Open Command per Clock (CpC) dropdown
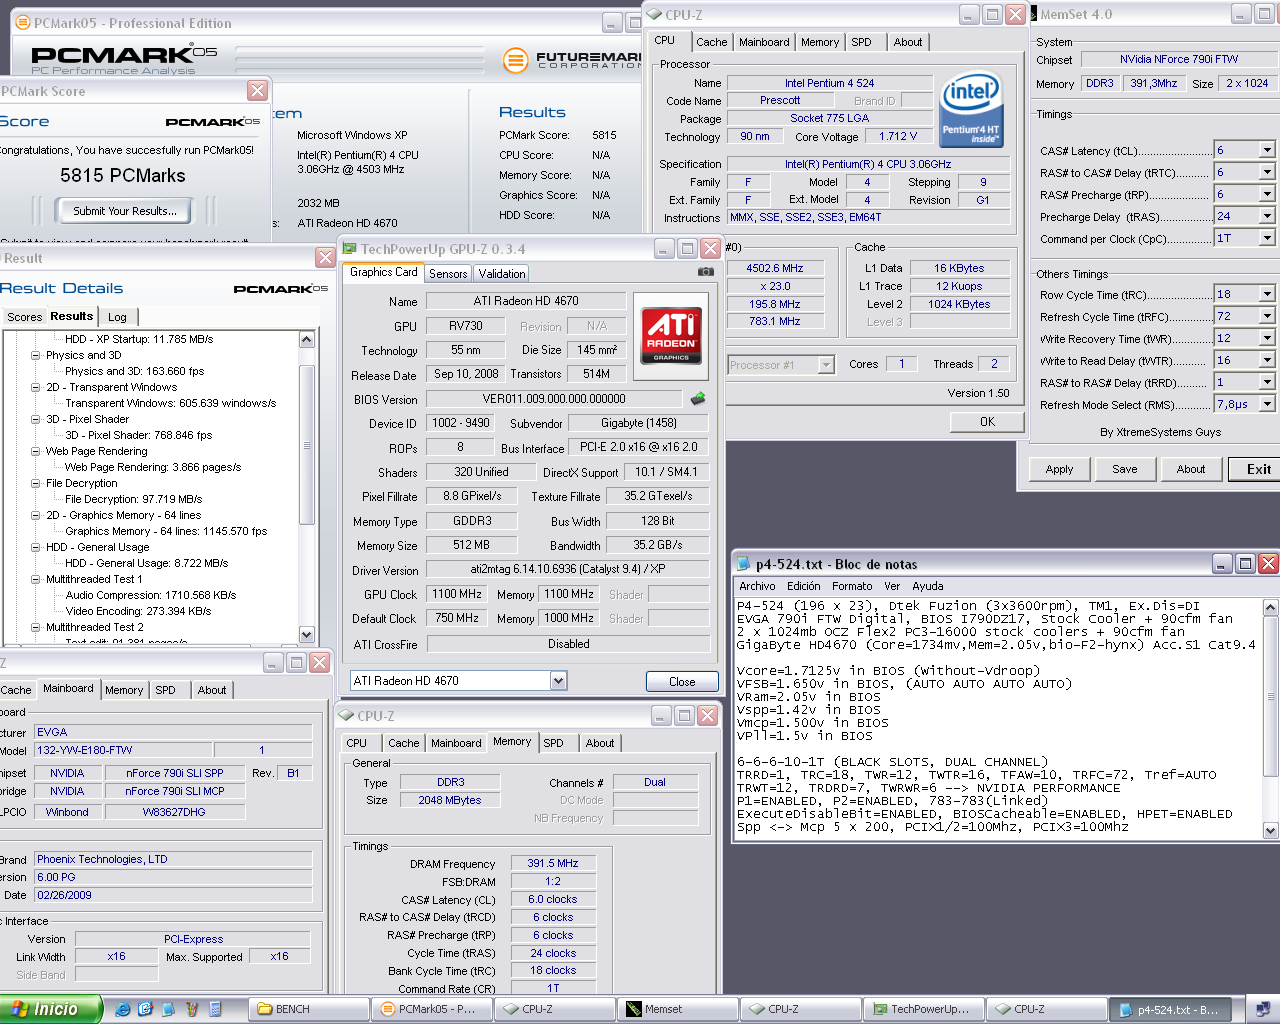The image size is (1280, 1024). [1267, 238]
